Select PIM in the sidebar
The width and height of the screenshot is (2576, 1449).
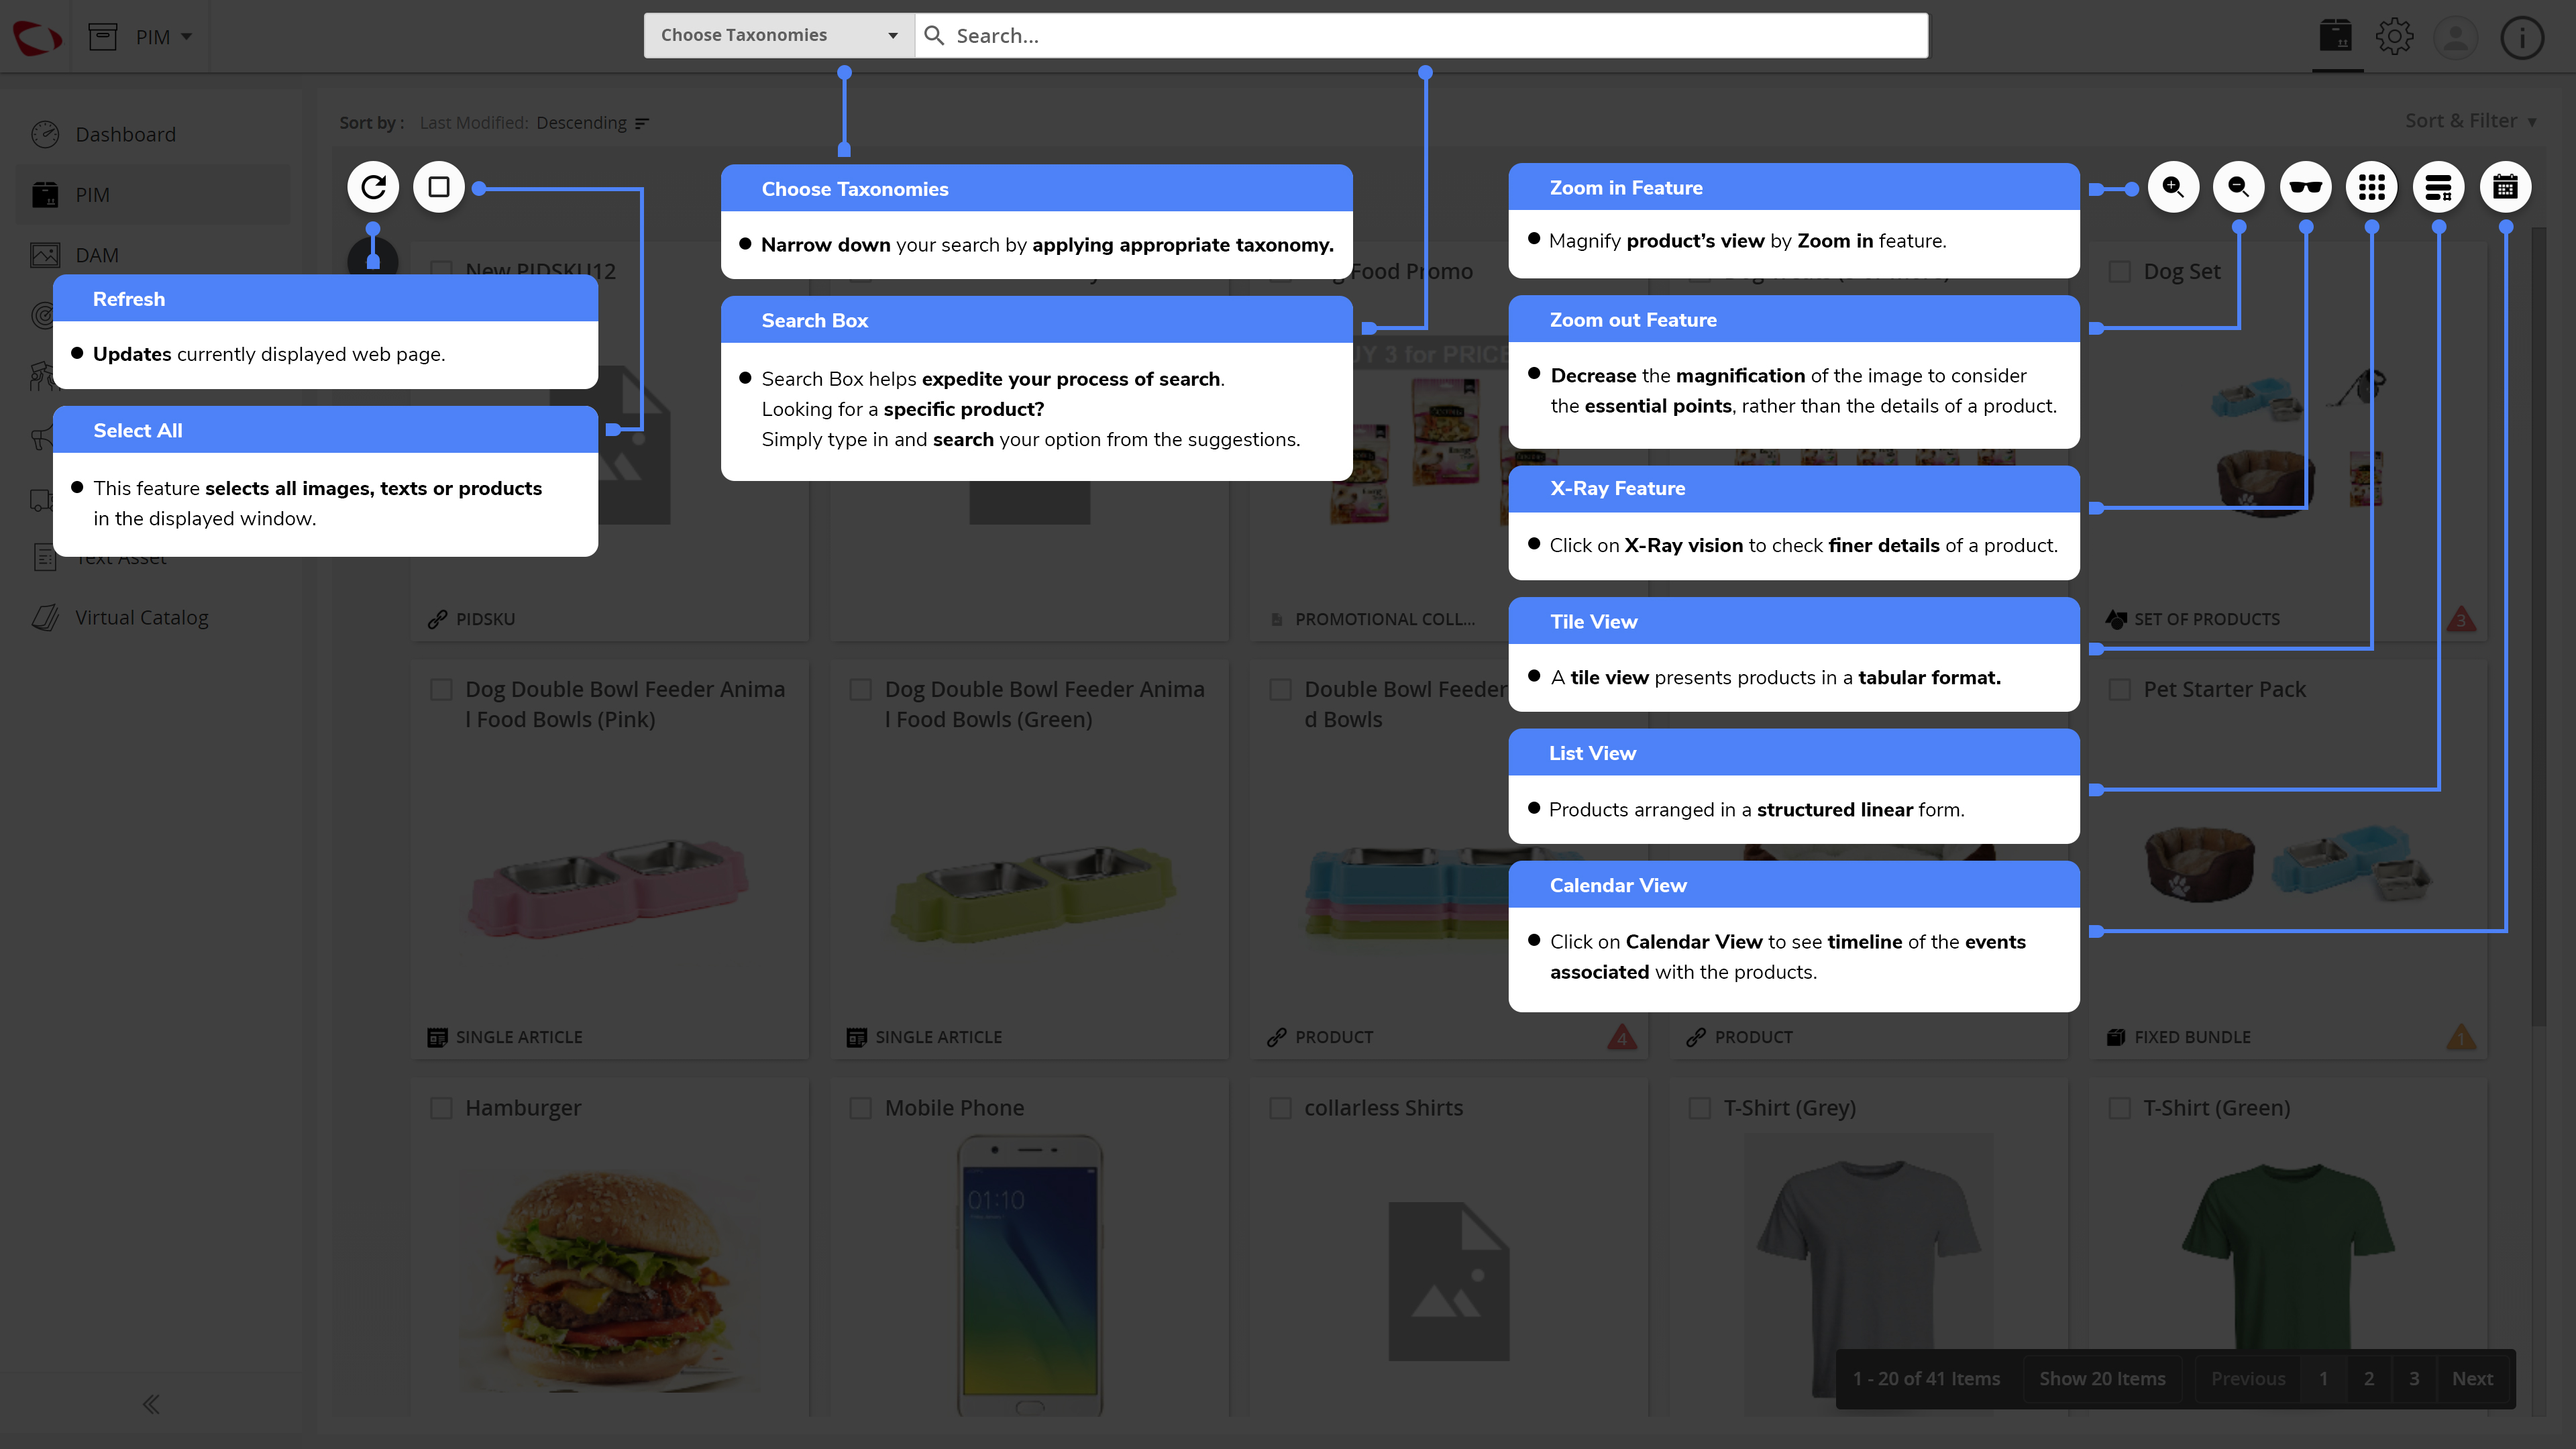click(154, 195)
